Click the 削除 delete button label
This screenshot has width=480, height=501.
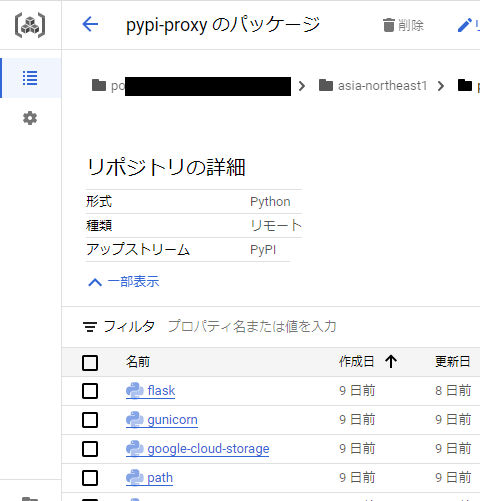411,25
